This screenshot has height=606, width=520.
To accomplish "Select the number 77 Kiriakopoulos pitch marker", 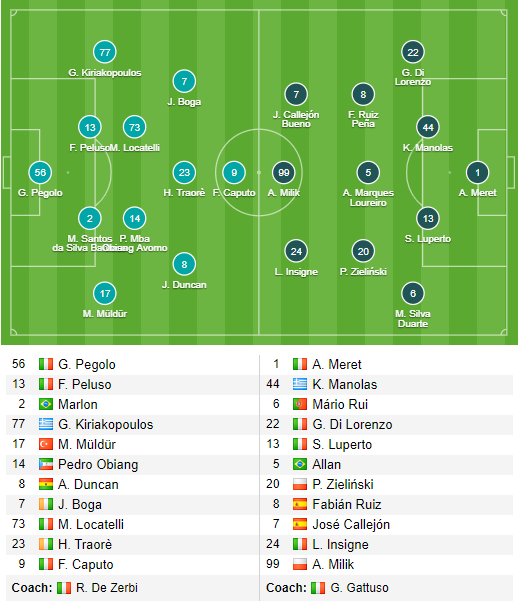I will pos(105,52).
